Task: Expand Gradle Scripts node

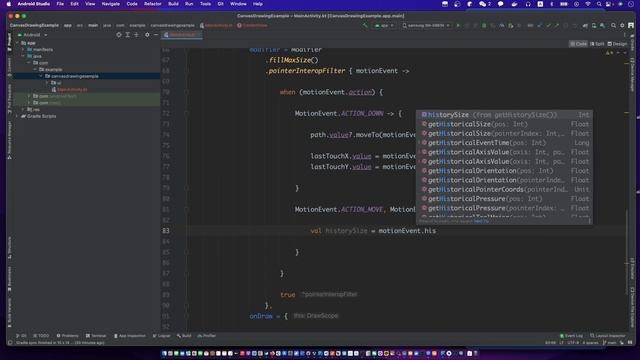Action: pos(18,116)
